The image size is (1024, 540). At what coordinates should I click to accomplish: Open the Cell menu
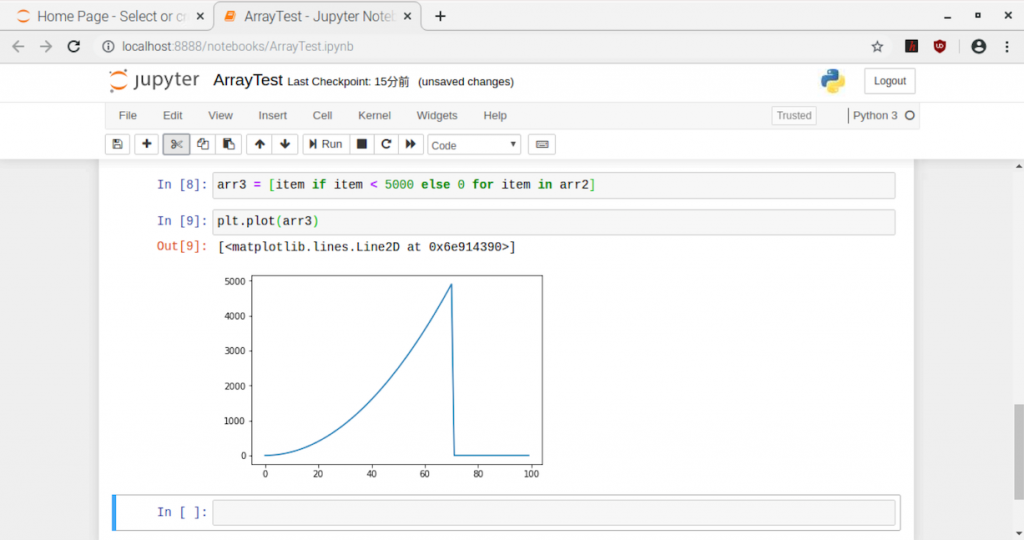(x=322, y=115)
